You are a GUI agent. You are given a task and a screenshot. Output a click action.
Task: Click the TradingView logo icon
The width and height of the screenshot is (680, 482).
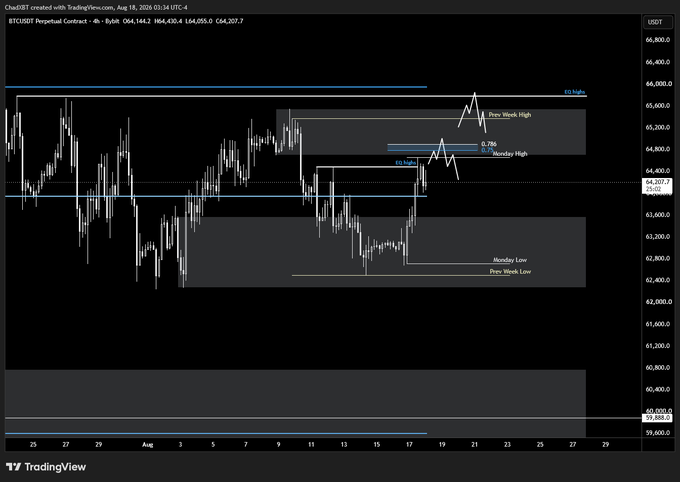coord(13,467)
